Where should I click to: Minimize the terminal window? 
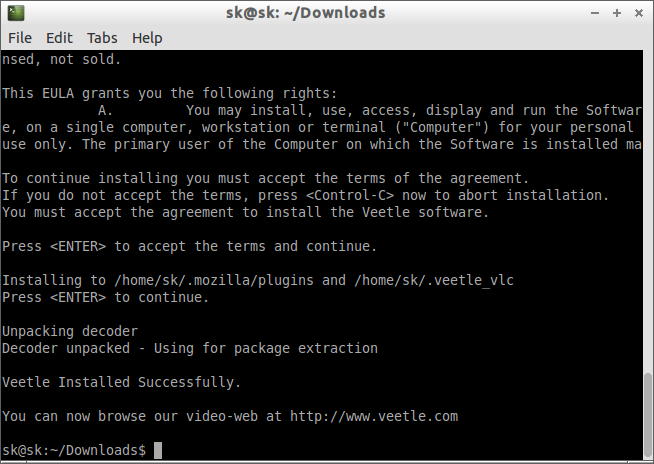click(x=595, y=13)
